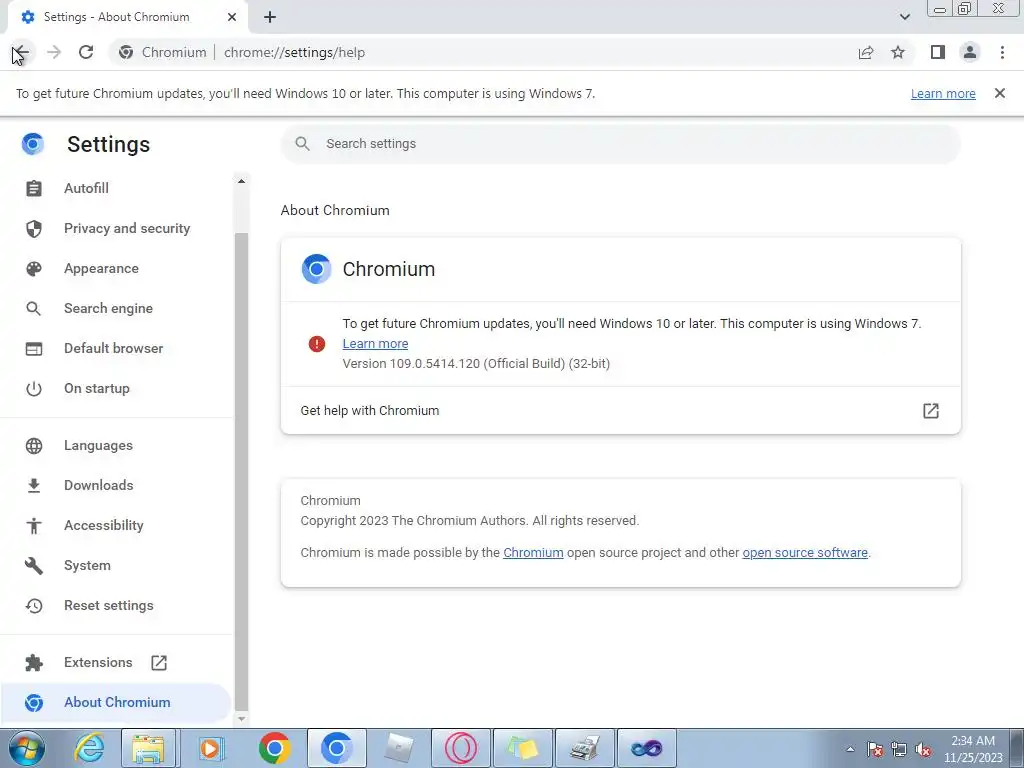The width and height of the screenshot is (1024, 768).
Task: Open the clock showing 2:34 AM
Action: (973, 749)
